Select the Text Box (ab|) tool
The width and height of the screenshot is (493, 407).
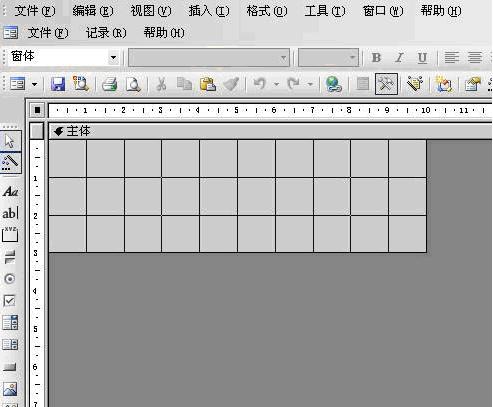[x=10, y=213]
